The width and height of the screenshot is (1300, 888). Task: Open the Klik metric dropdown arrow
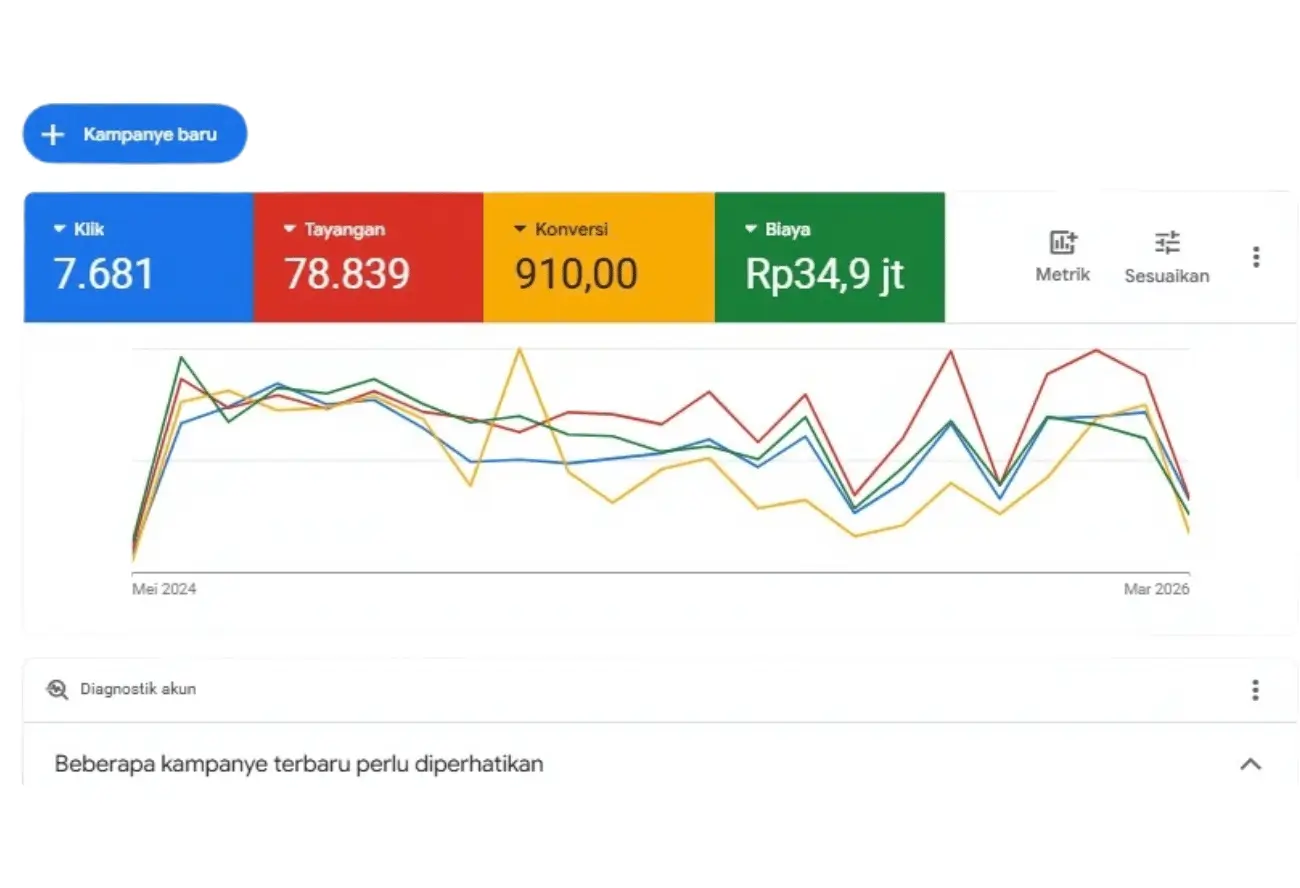click(x=59, y=229)
